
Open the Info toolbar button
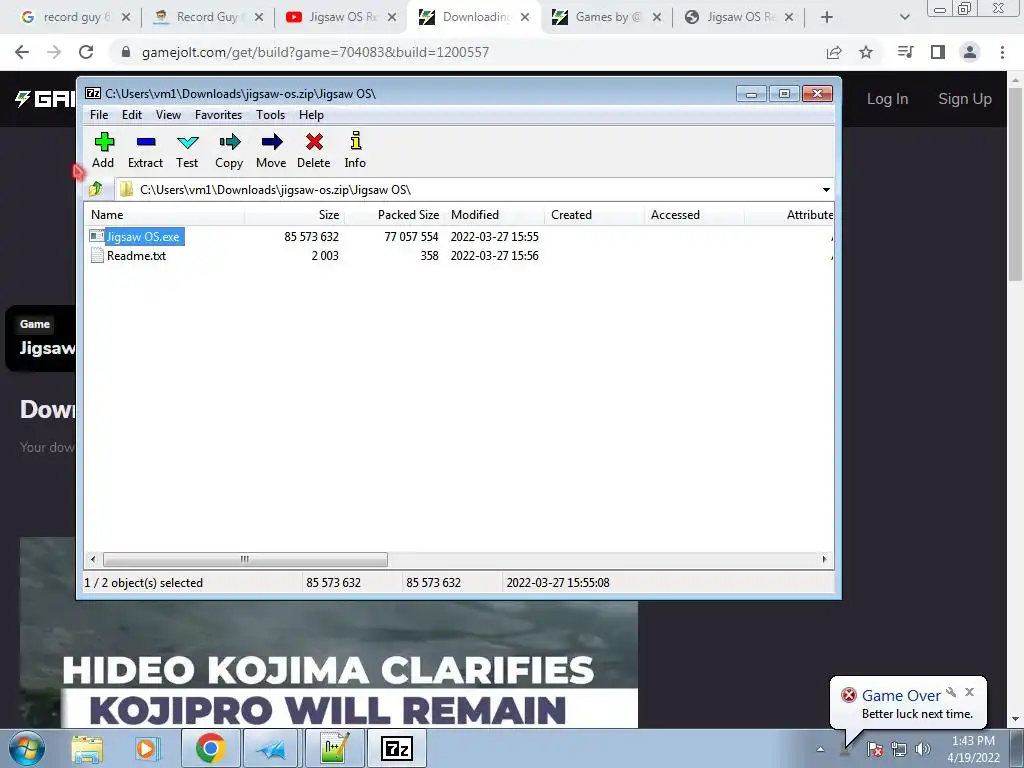(x=355, y=150)
